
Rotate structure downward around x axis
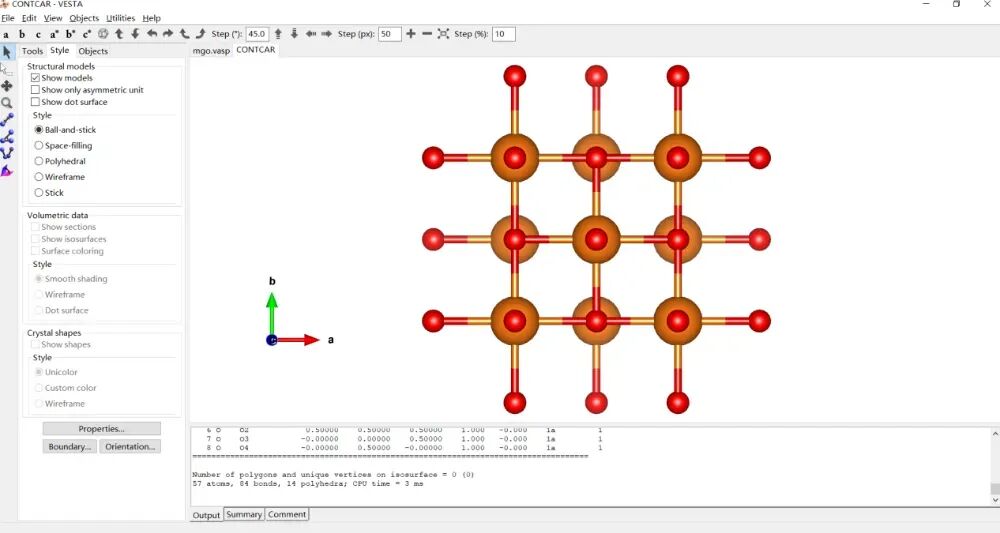point(135,34)
